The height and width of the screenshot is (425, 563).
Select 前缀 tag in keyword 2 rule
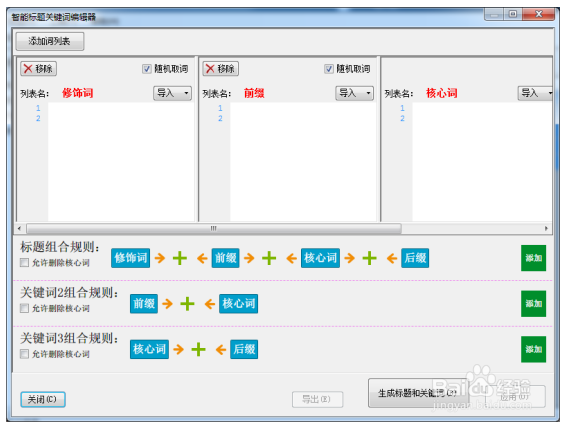coord(144,304)
